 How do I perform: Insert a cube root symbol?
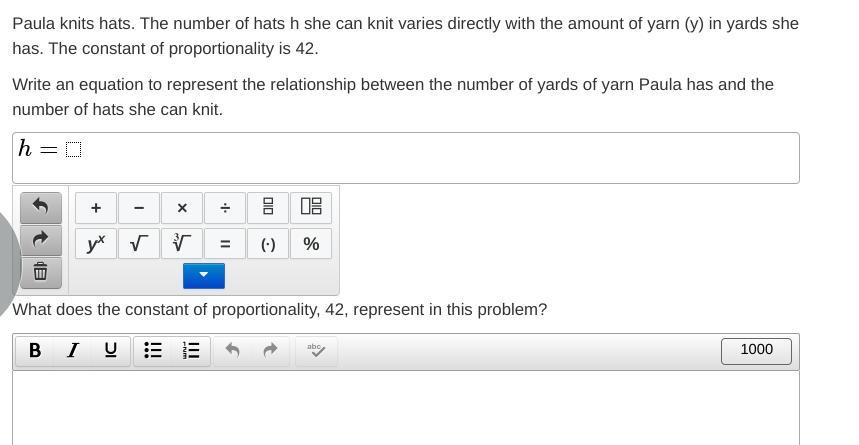pos(182,244)
